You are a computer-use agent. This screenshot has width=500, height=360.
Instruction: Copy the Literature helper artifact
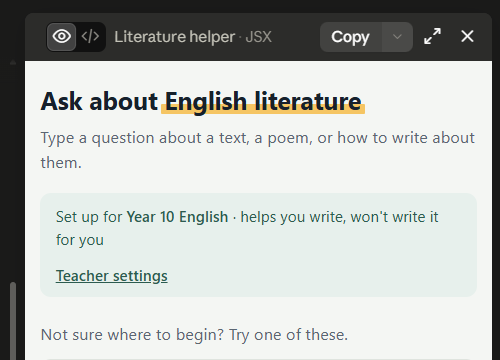click(351, 37)
